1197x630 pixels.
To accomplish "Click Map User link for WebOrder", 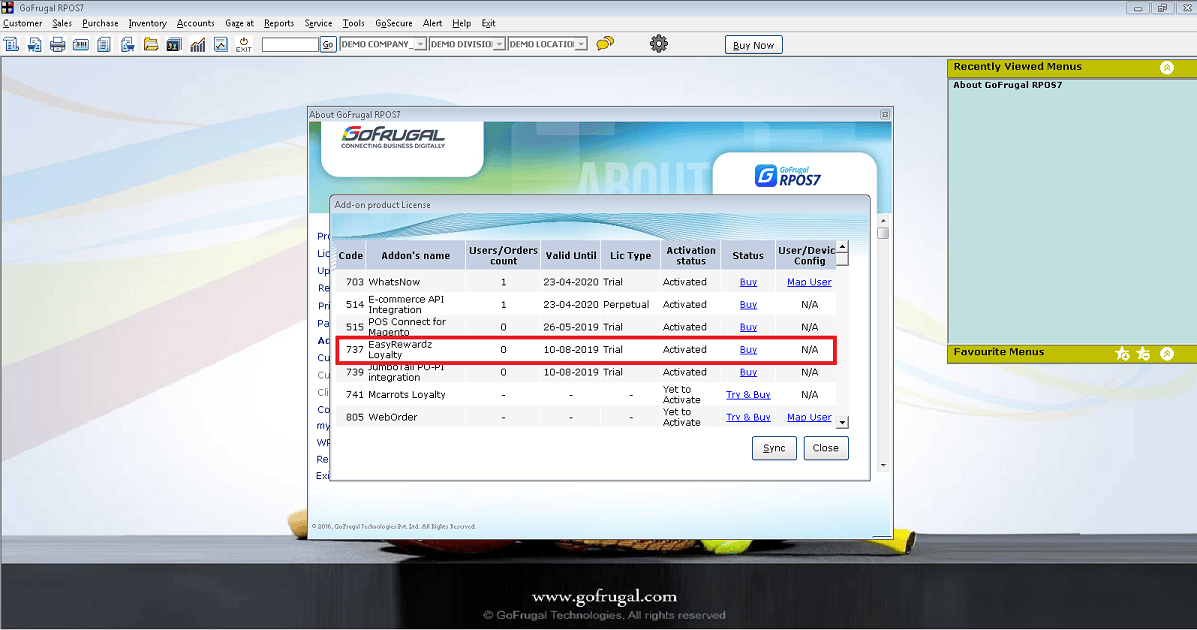I will 809,417.
